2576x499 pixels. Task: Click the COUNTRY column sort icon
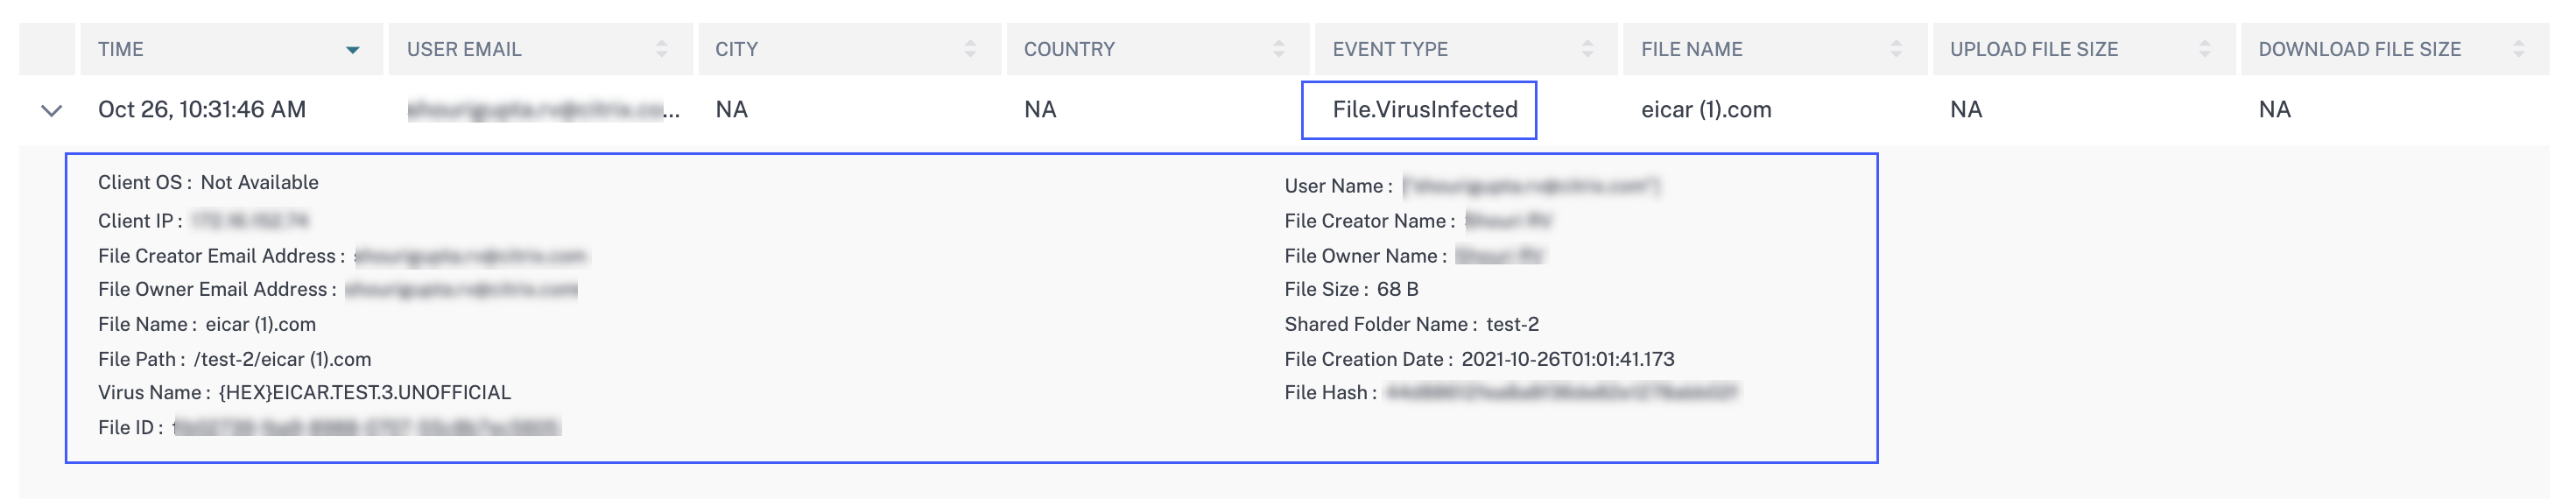[x=1278, y=49]
